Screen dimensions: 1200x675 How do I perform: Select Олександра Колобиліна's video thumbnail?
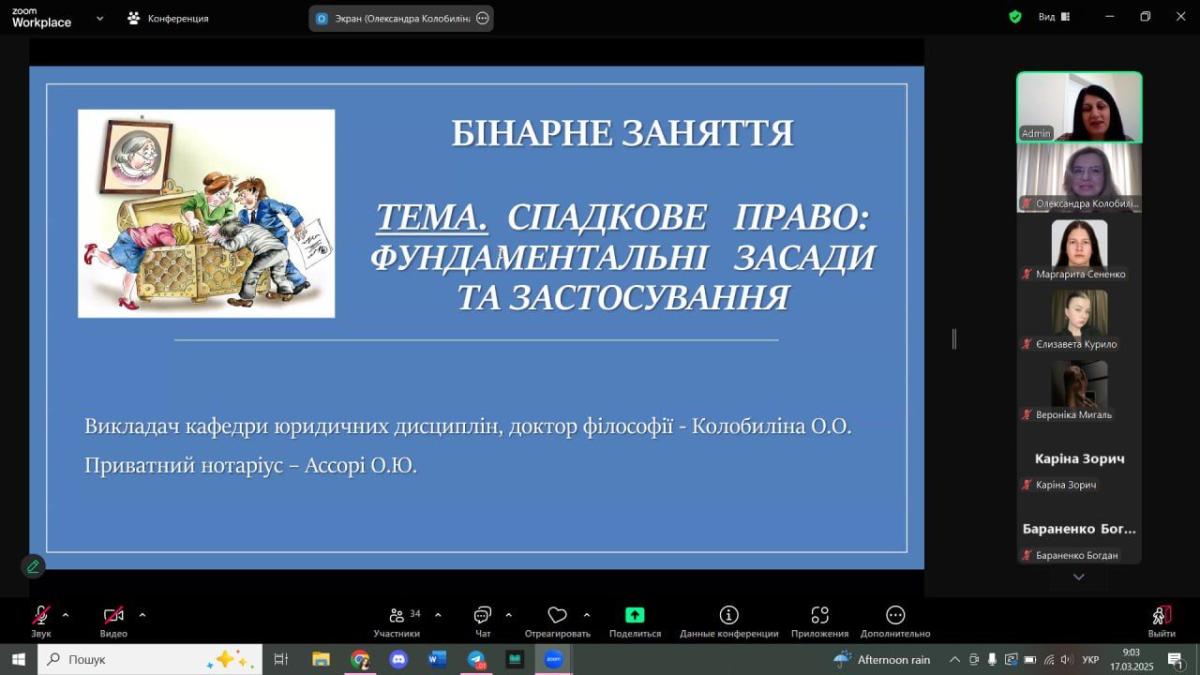point(1079,178)
